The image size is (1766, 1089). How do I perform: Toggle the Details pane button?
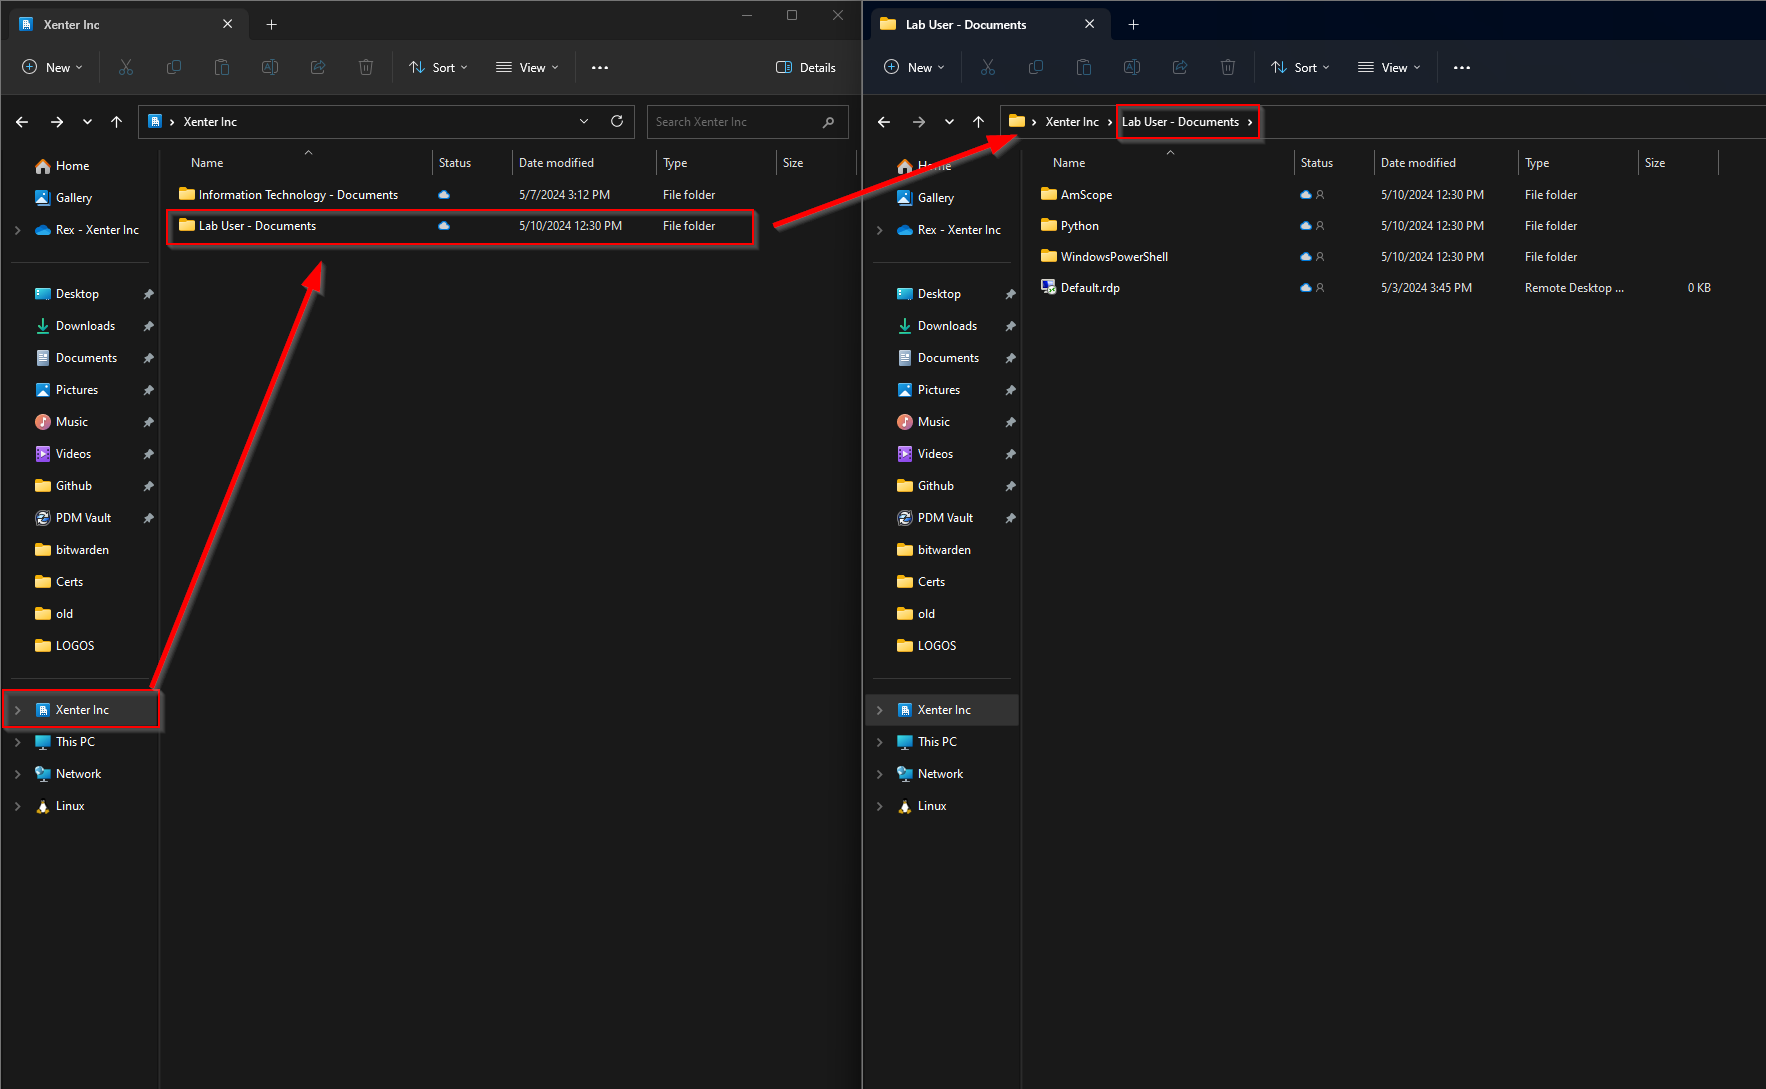(806, 67)
